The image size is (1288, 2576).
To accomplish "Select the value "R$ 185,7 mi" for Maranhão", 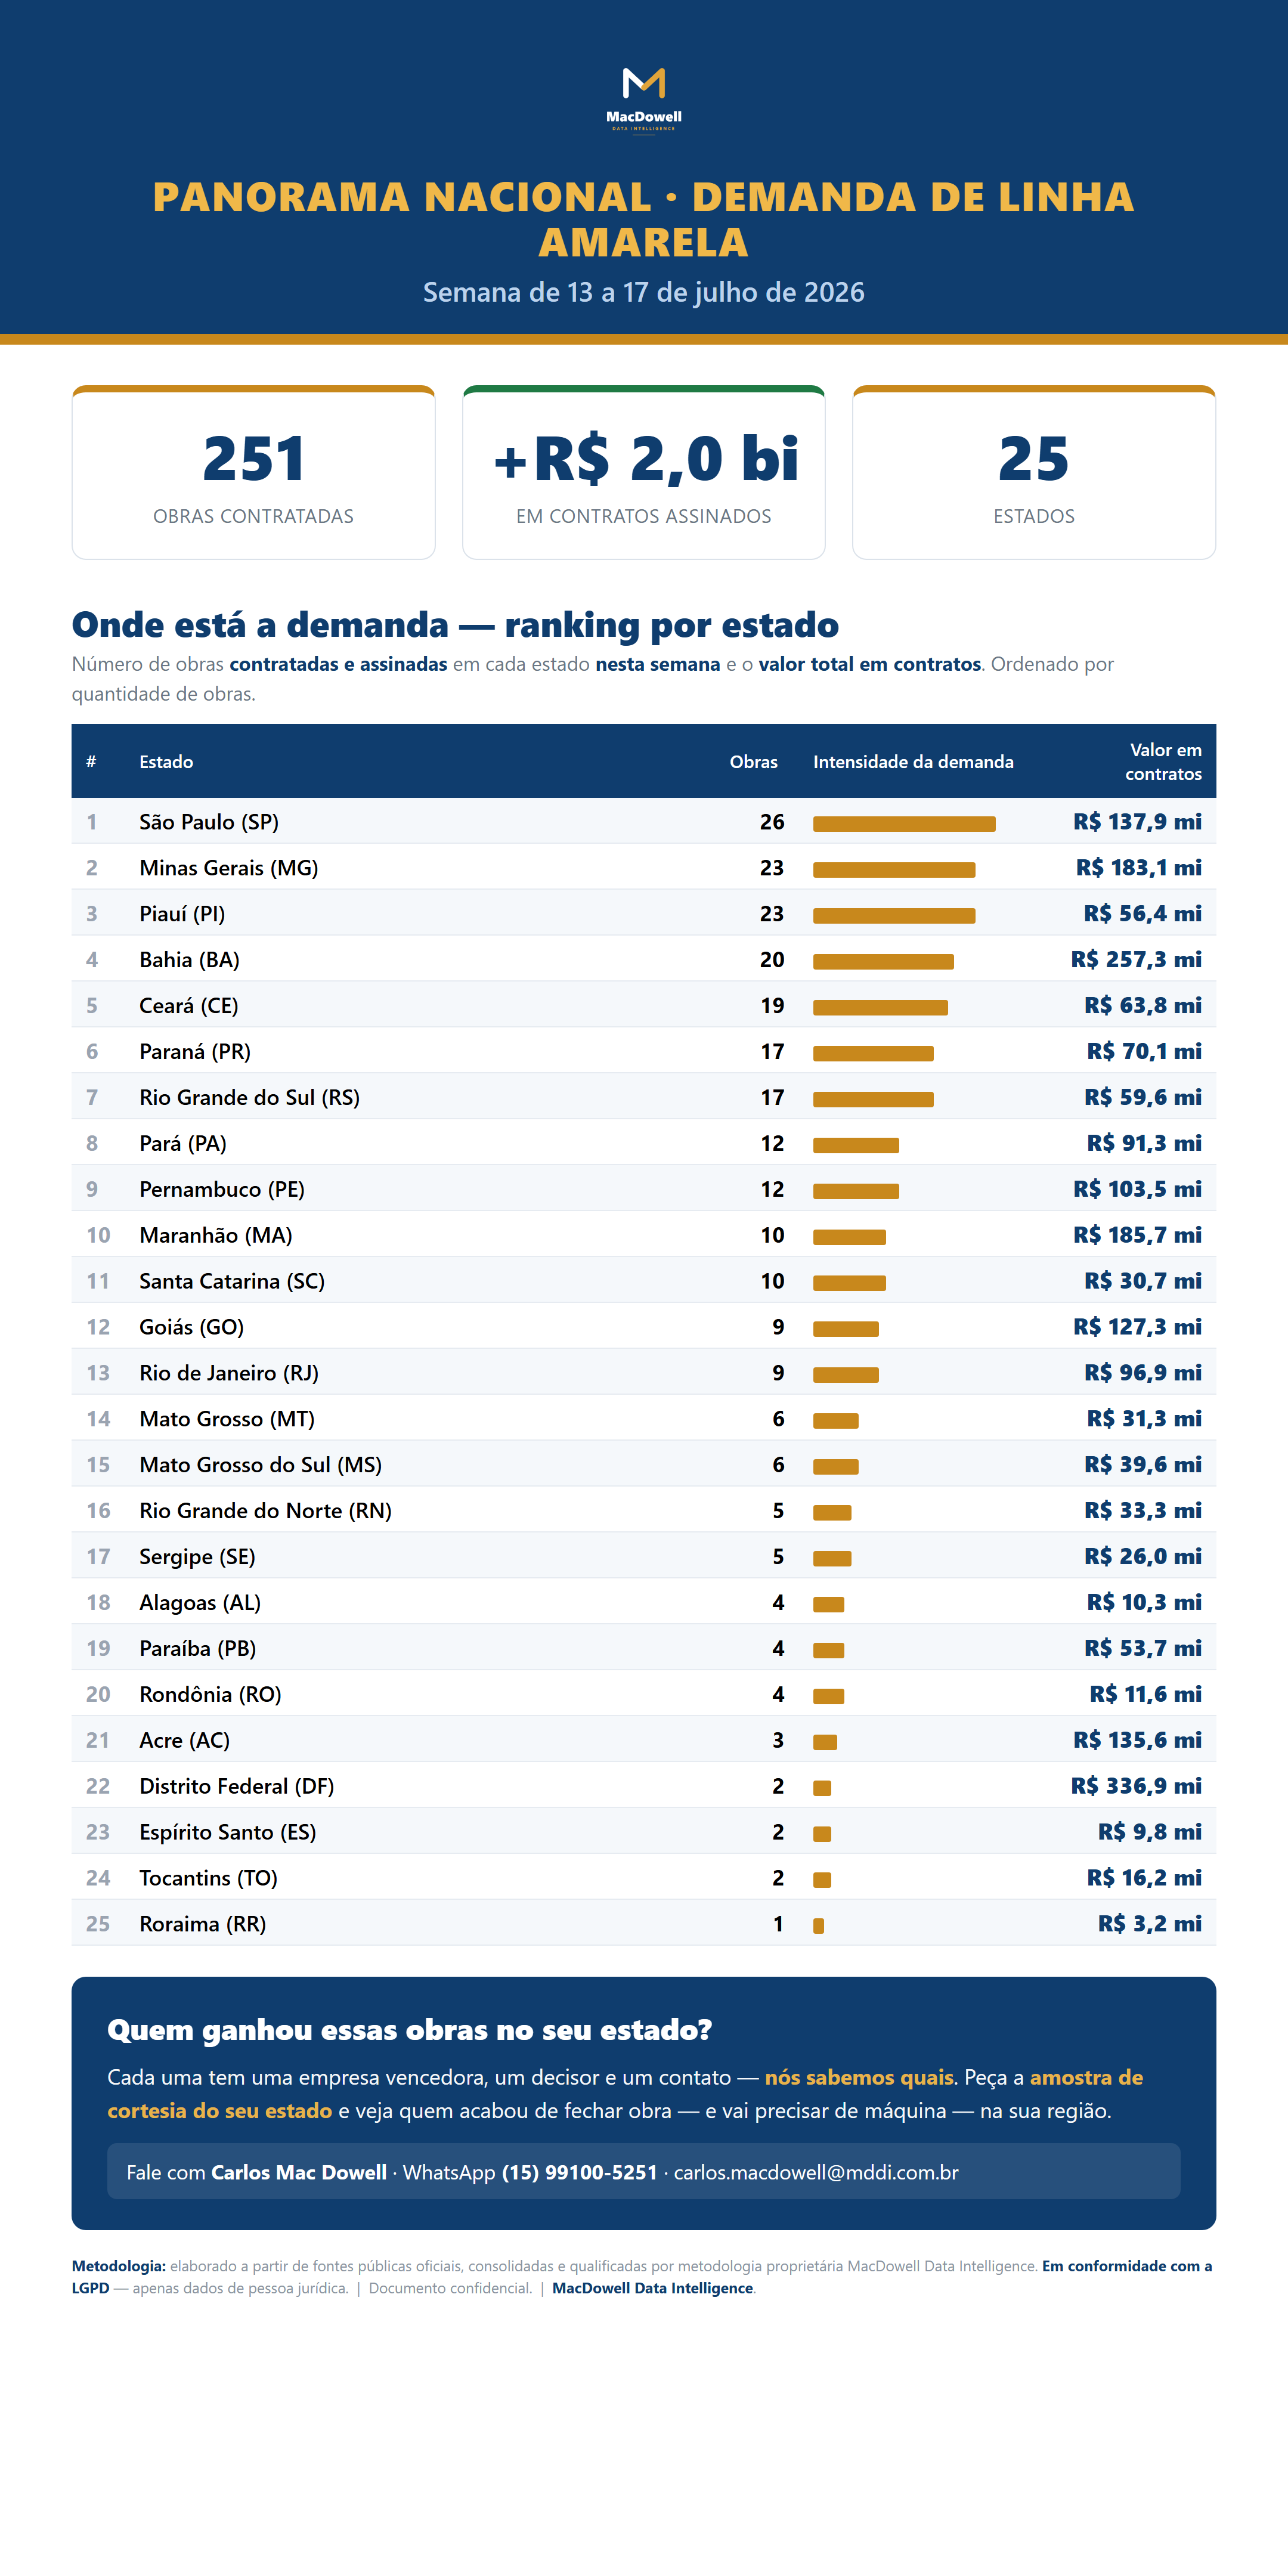I will (1138, 1236).
